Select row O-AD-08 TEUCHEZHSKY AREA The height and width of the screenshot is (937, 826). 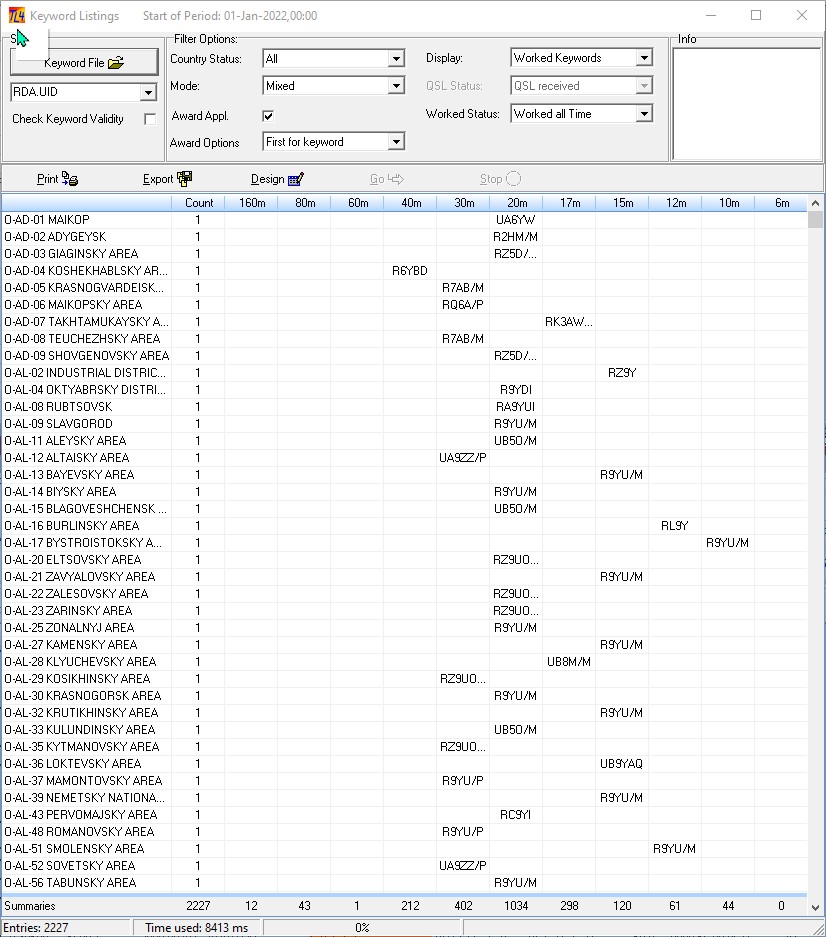click(x=404, y=339)
